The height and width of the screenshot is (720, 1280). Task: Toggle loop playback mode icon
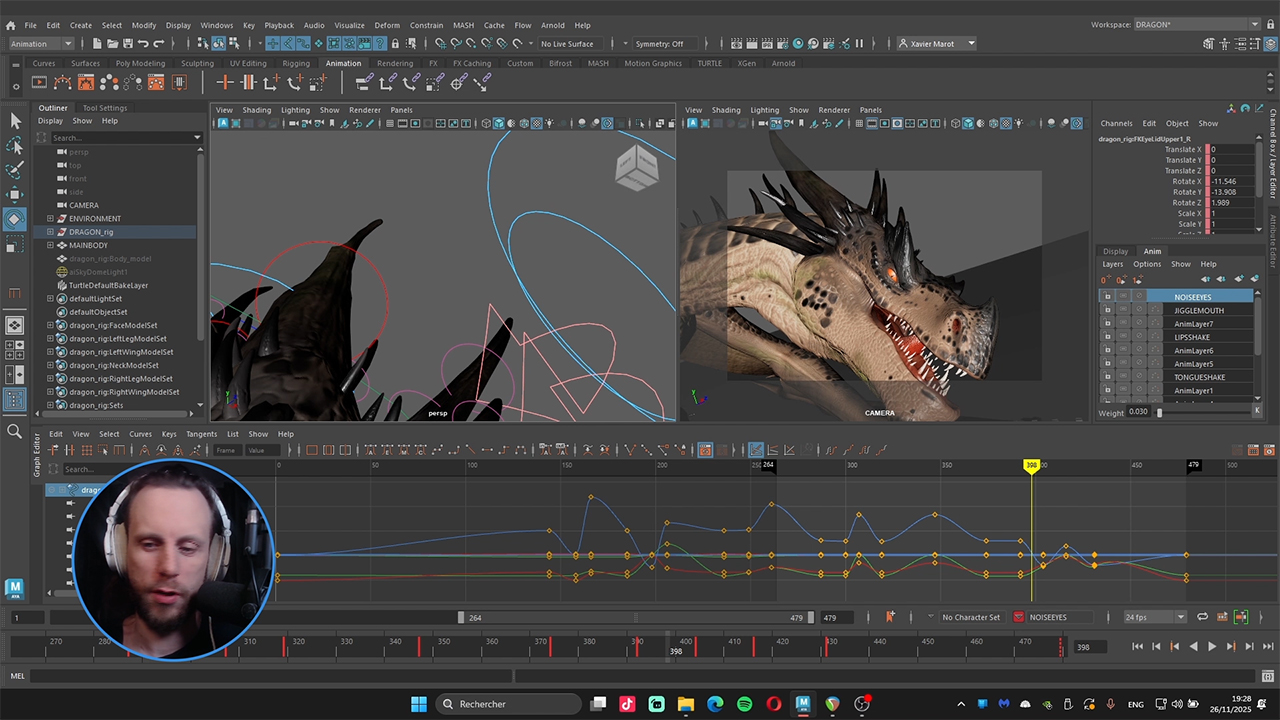(1202, 617)
